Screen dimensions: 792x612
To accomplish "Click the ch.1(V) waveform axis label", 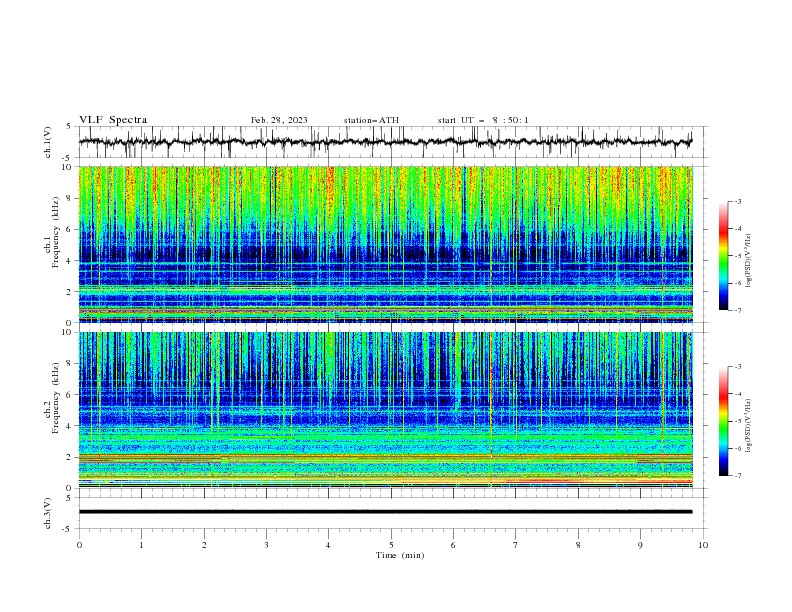I will [48, 142].
